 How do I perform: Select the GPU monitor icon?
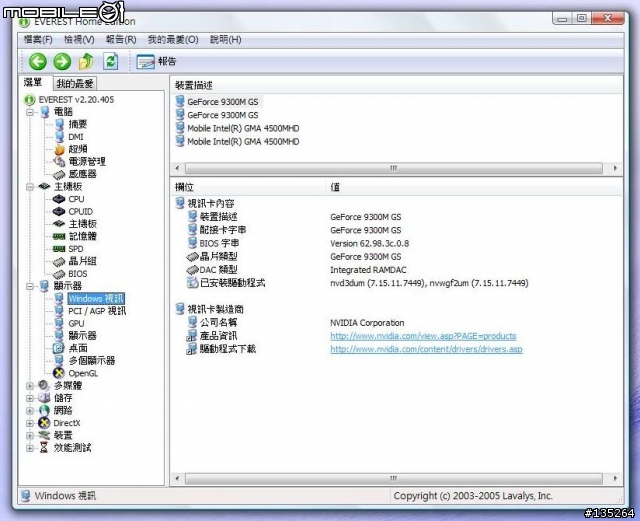[x=60, y=323]
